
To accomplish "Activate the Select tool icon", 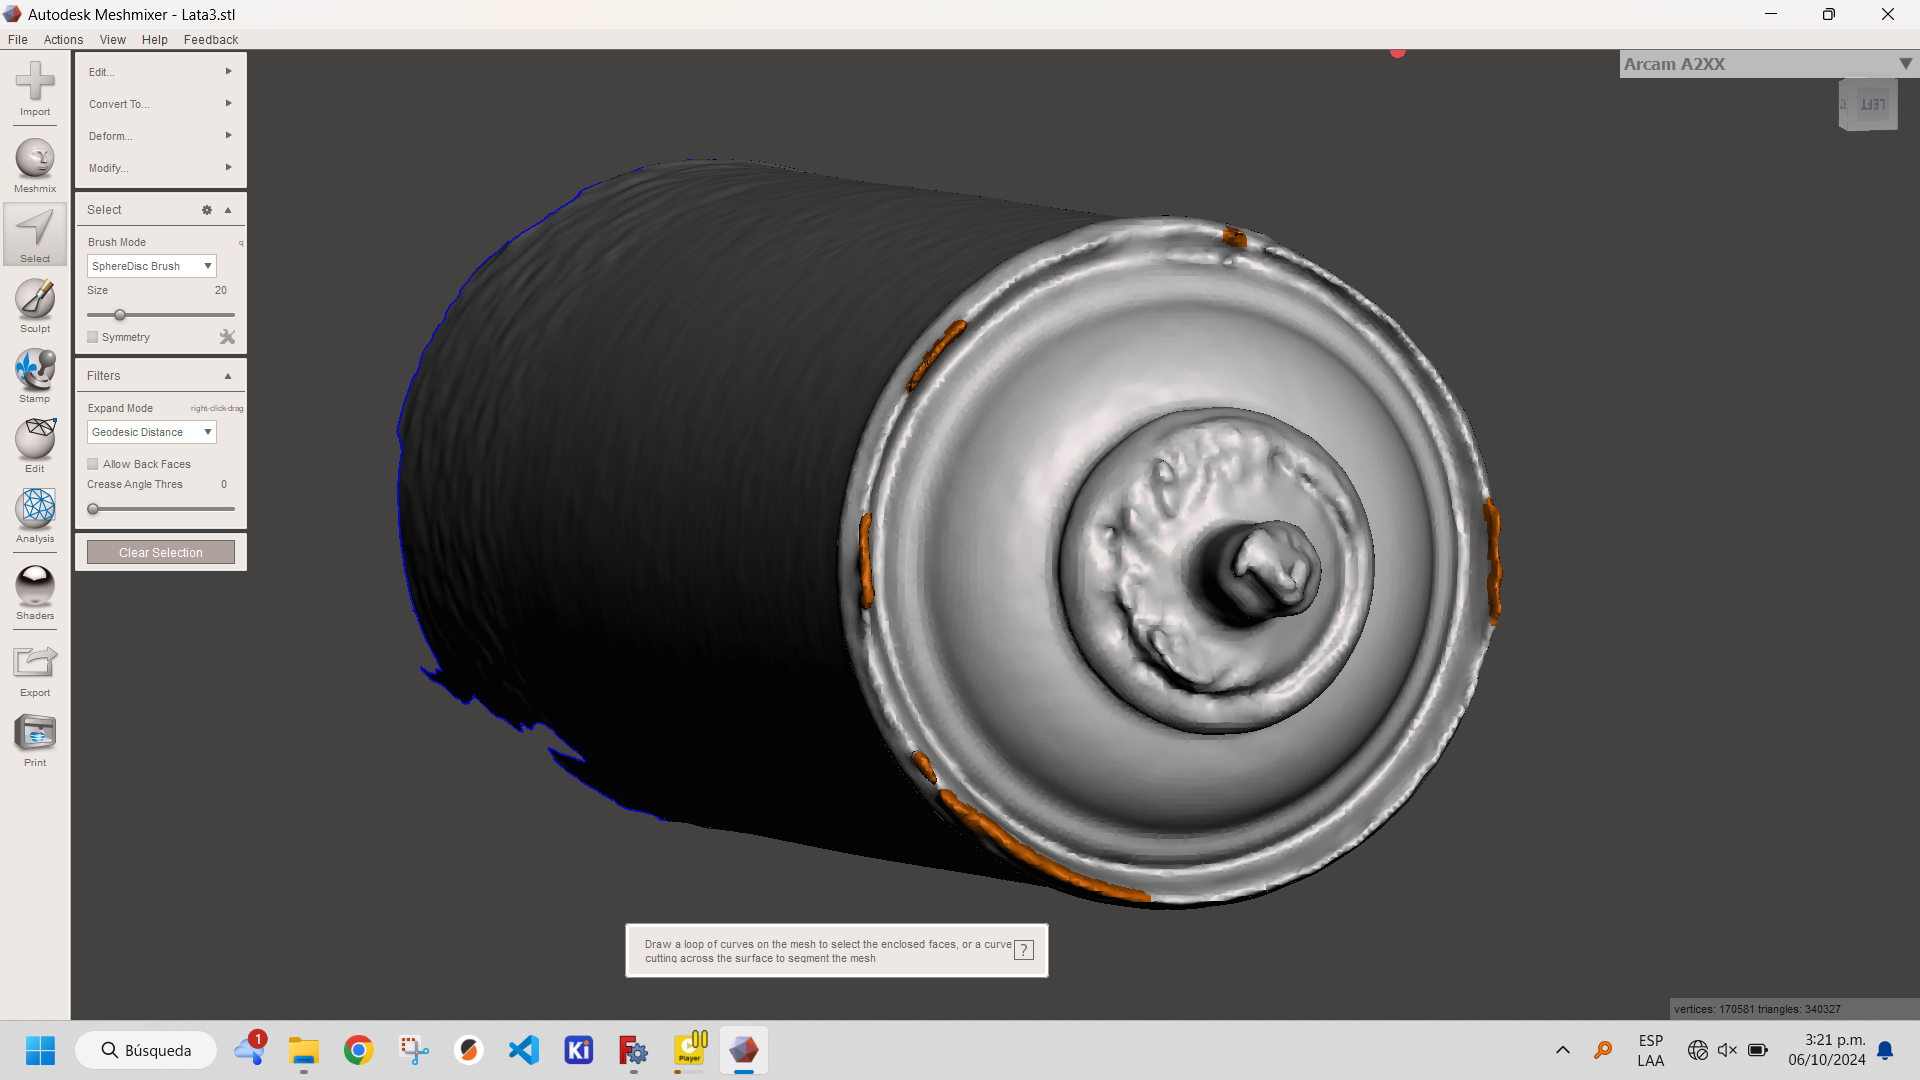I will point(35,235).
